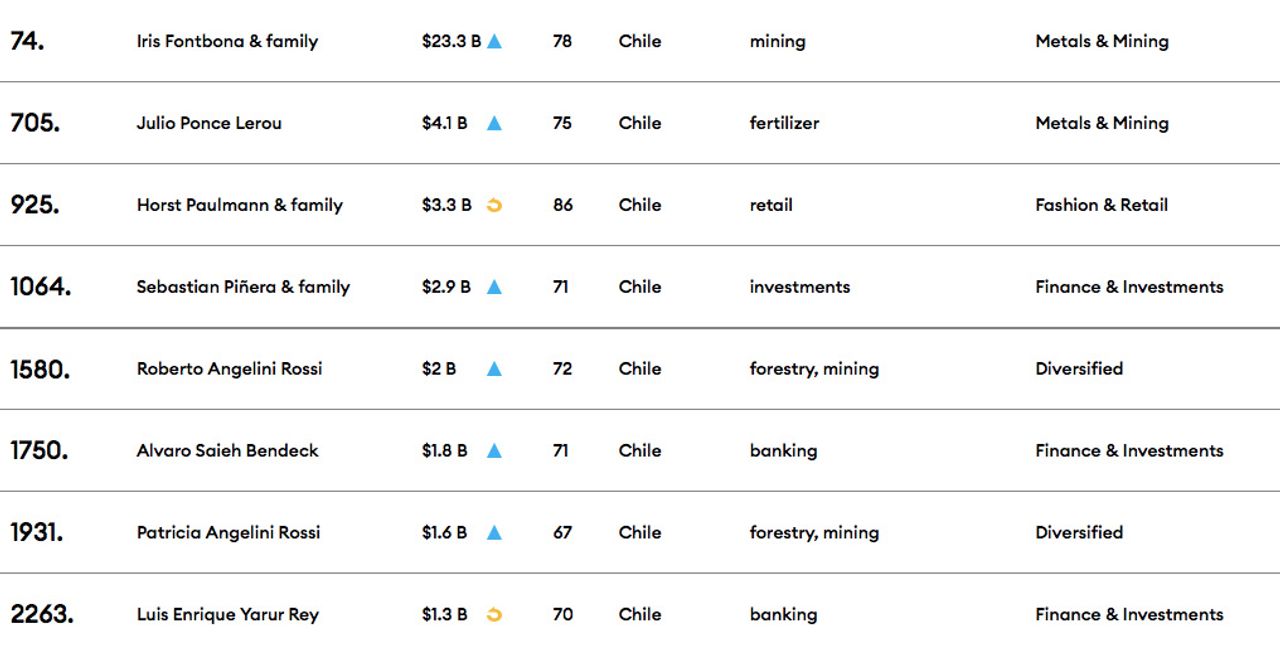This screenshot has height=654, width=1280.
Task: Select Horst Paulmann & family name
Action: tap(240, 206)
